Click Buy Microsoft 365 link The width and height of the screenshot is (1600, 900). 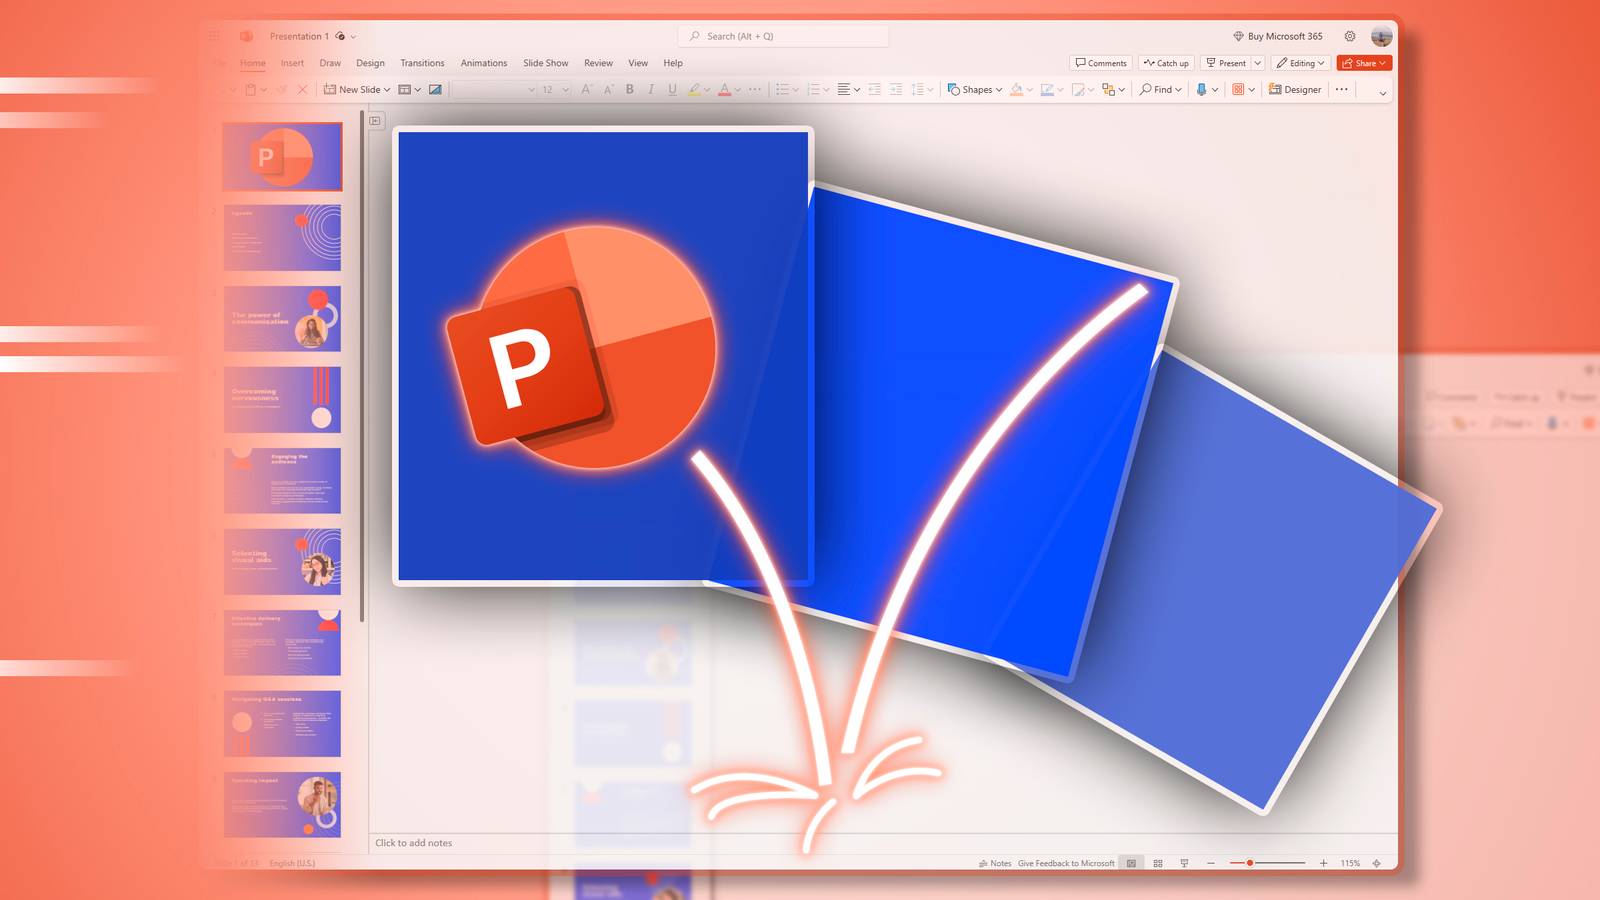(1277, 36)
